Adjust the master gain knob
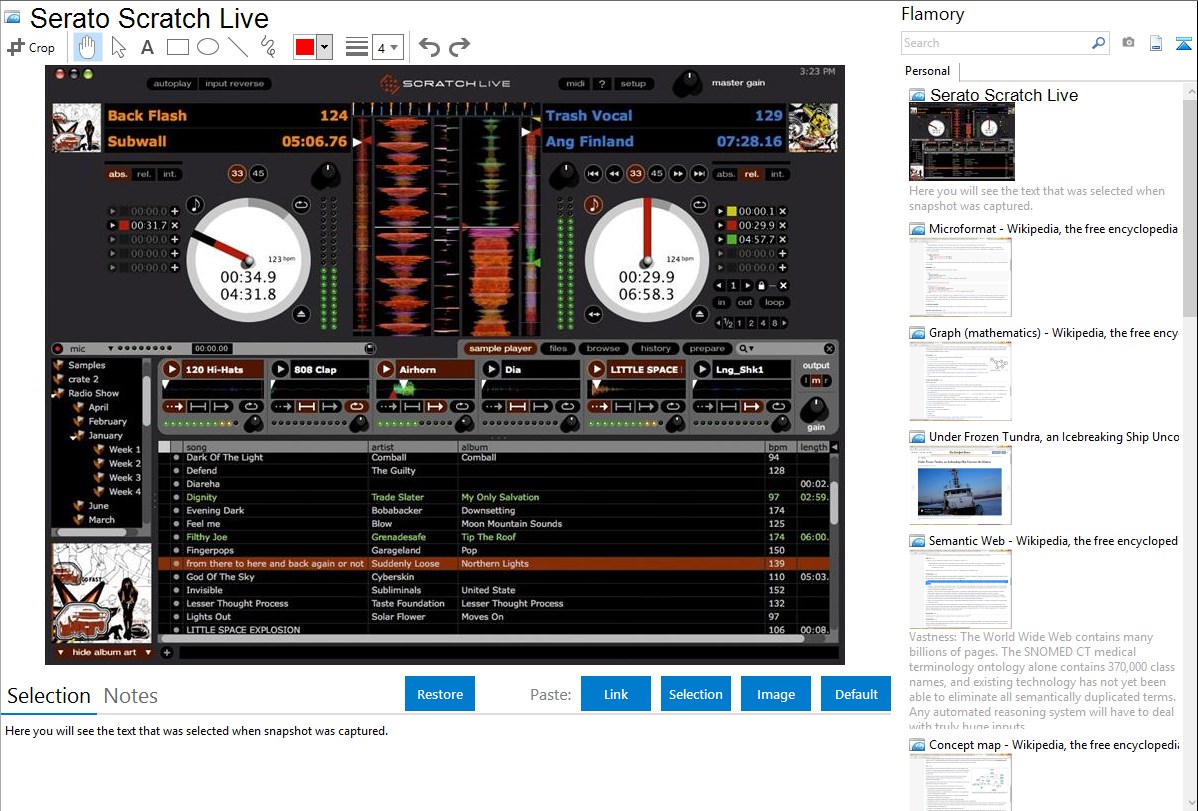Image resolution: width=1198 pixels, height=811 pixels. pos(688,83)
